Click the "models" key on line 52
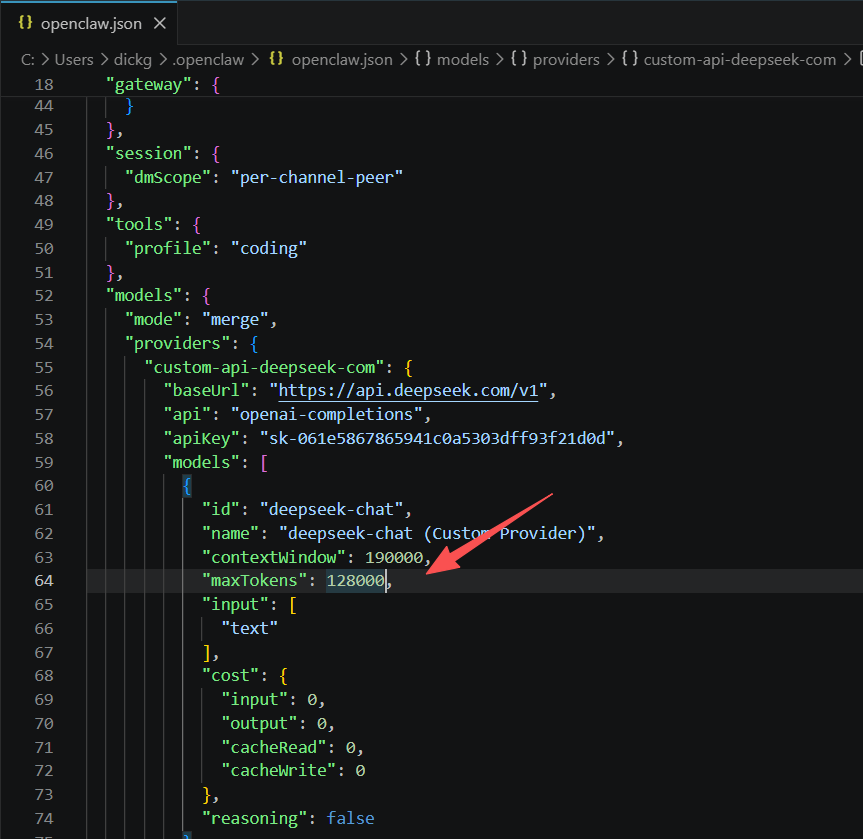The width and height of the screenshot is (863, 839). pos(144,296)
